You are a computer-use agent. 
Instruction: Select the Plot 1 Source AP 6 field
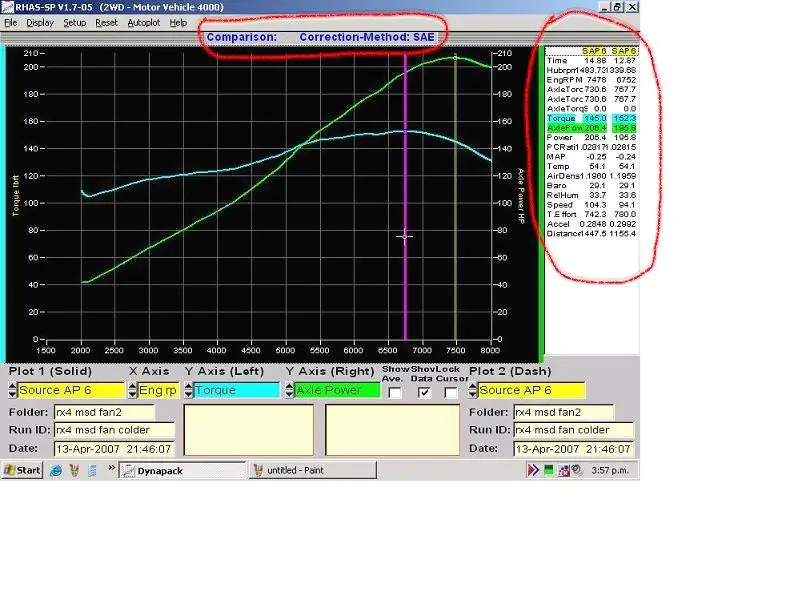(x=71, y=390)
